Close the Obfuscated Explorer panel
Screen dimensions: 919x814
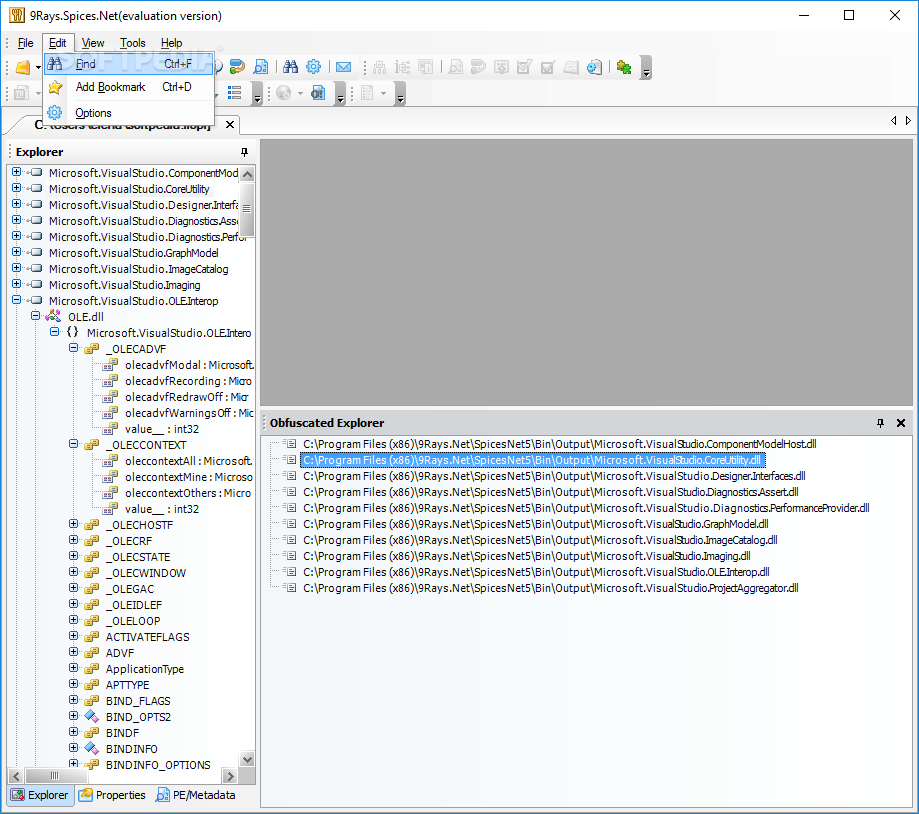[901, 423]
